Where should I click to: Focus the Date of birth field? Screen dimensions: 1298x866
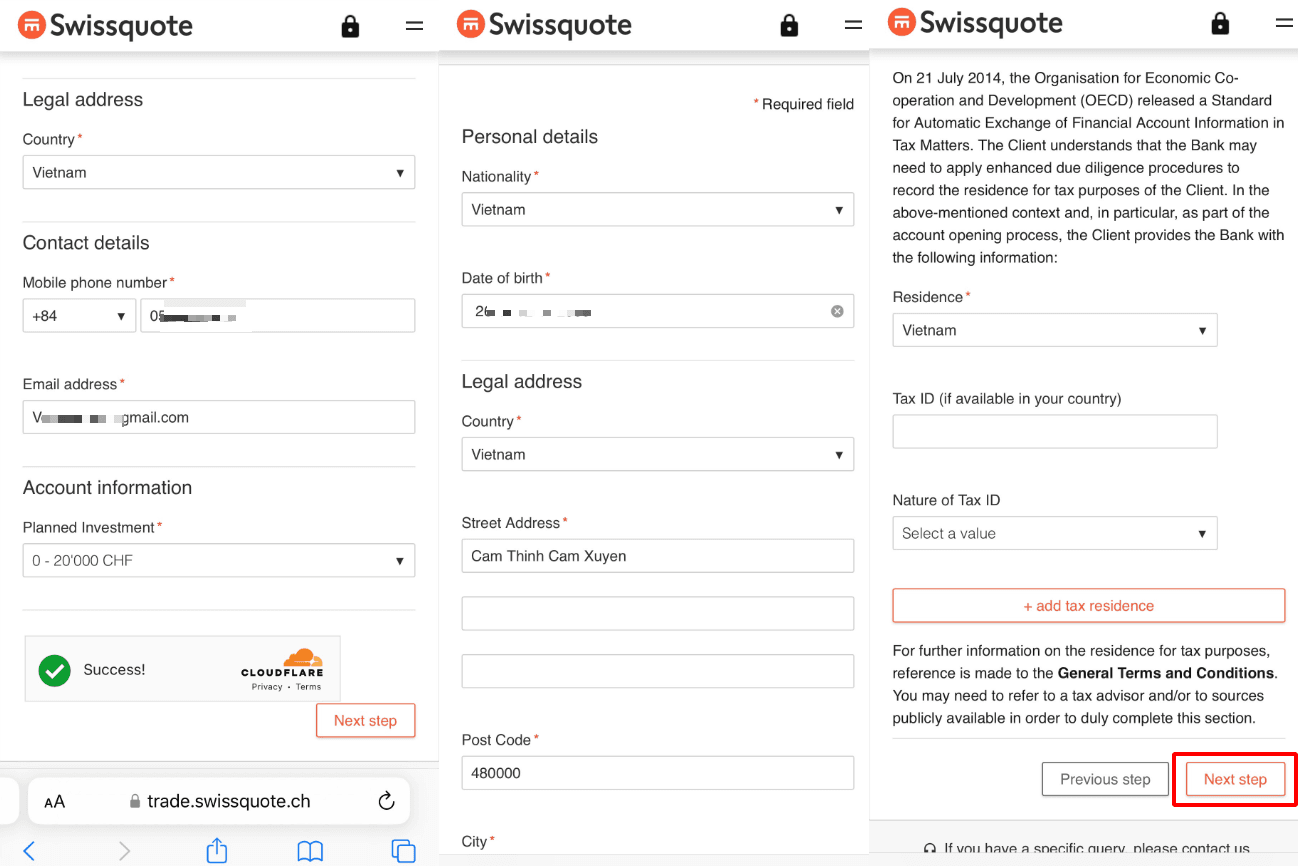pos(658,311)
